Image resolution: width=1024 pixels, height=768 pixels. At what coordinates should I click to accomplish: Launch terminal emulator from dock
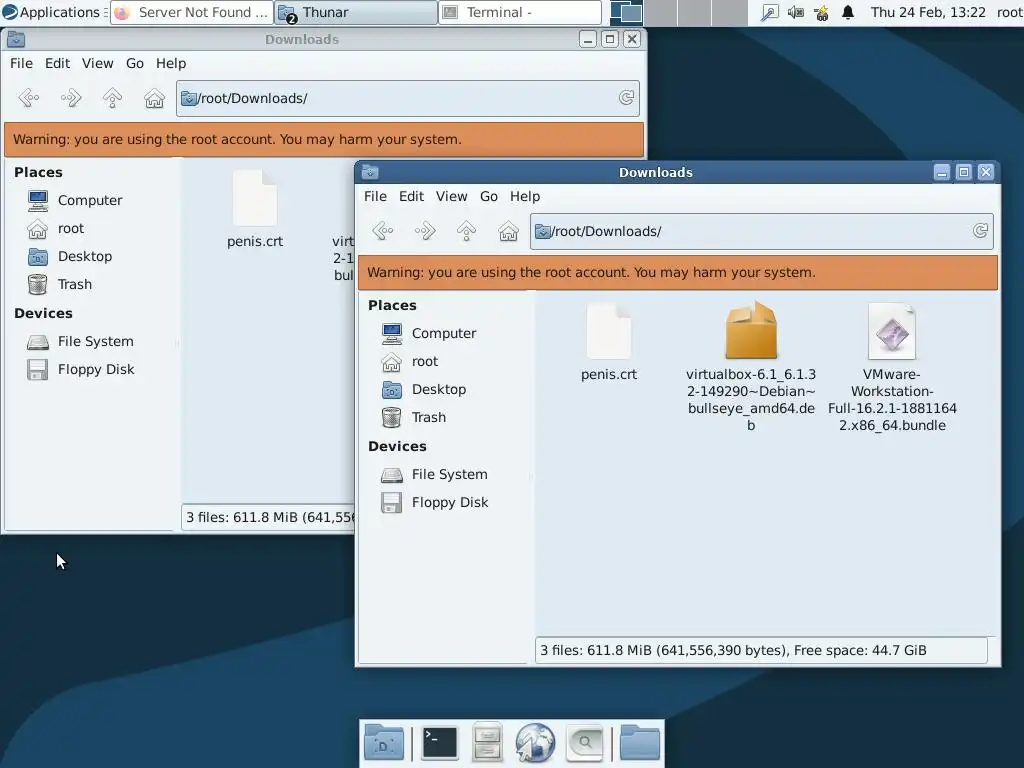tap(440, 743)
